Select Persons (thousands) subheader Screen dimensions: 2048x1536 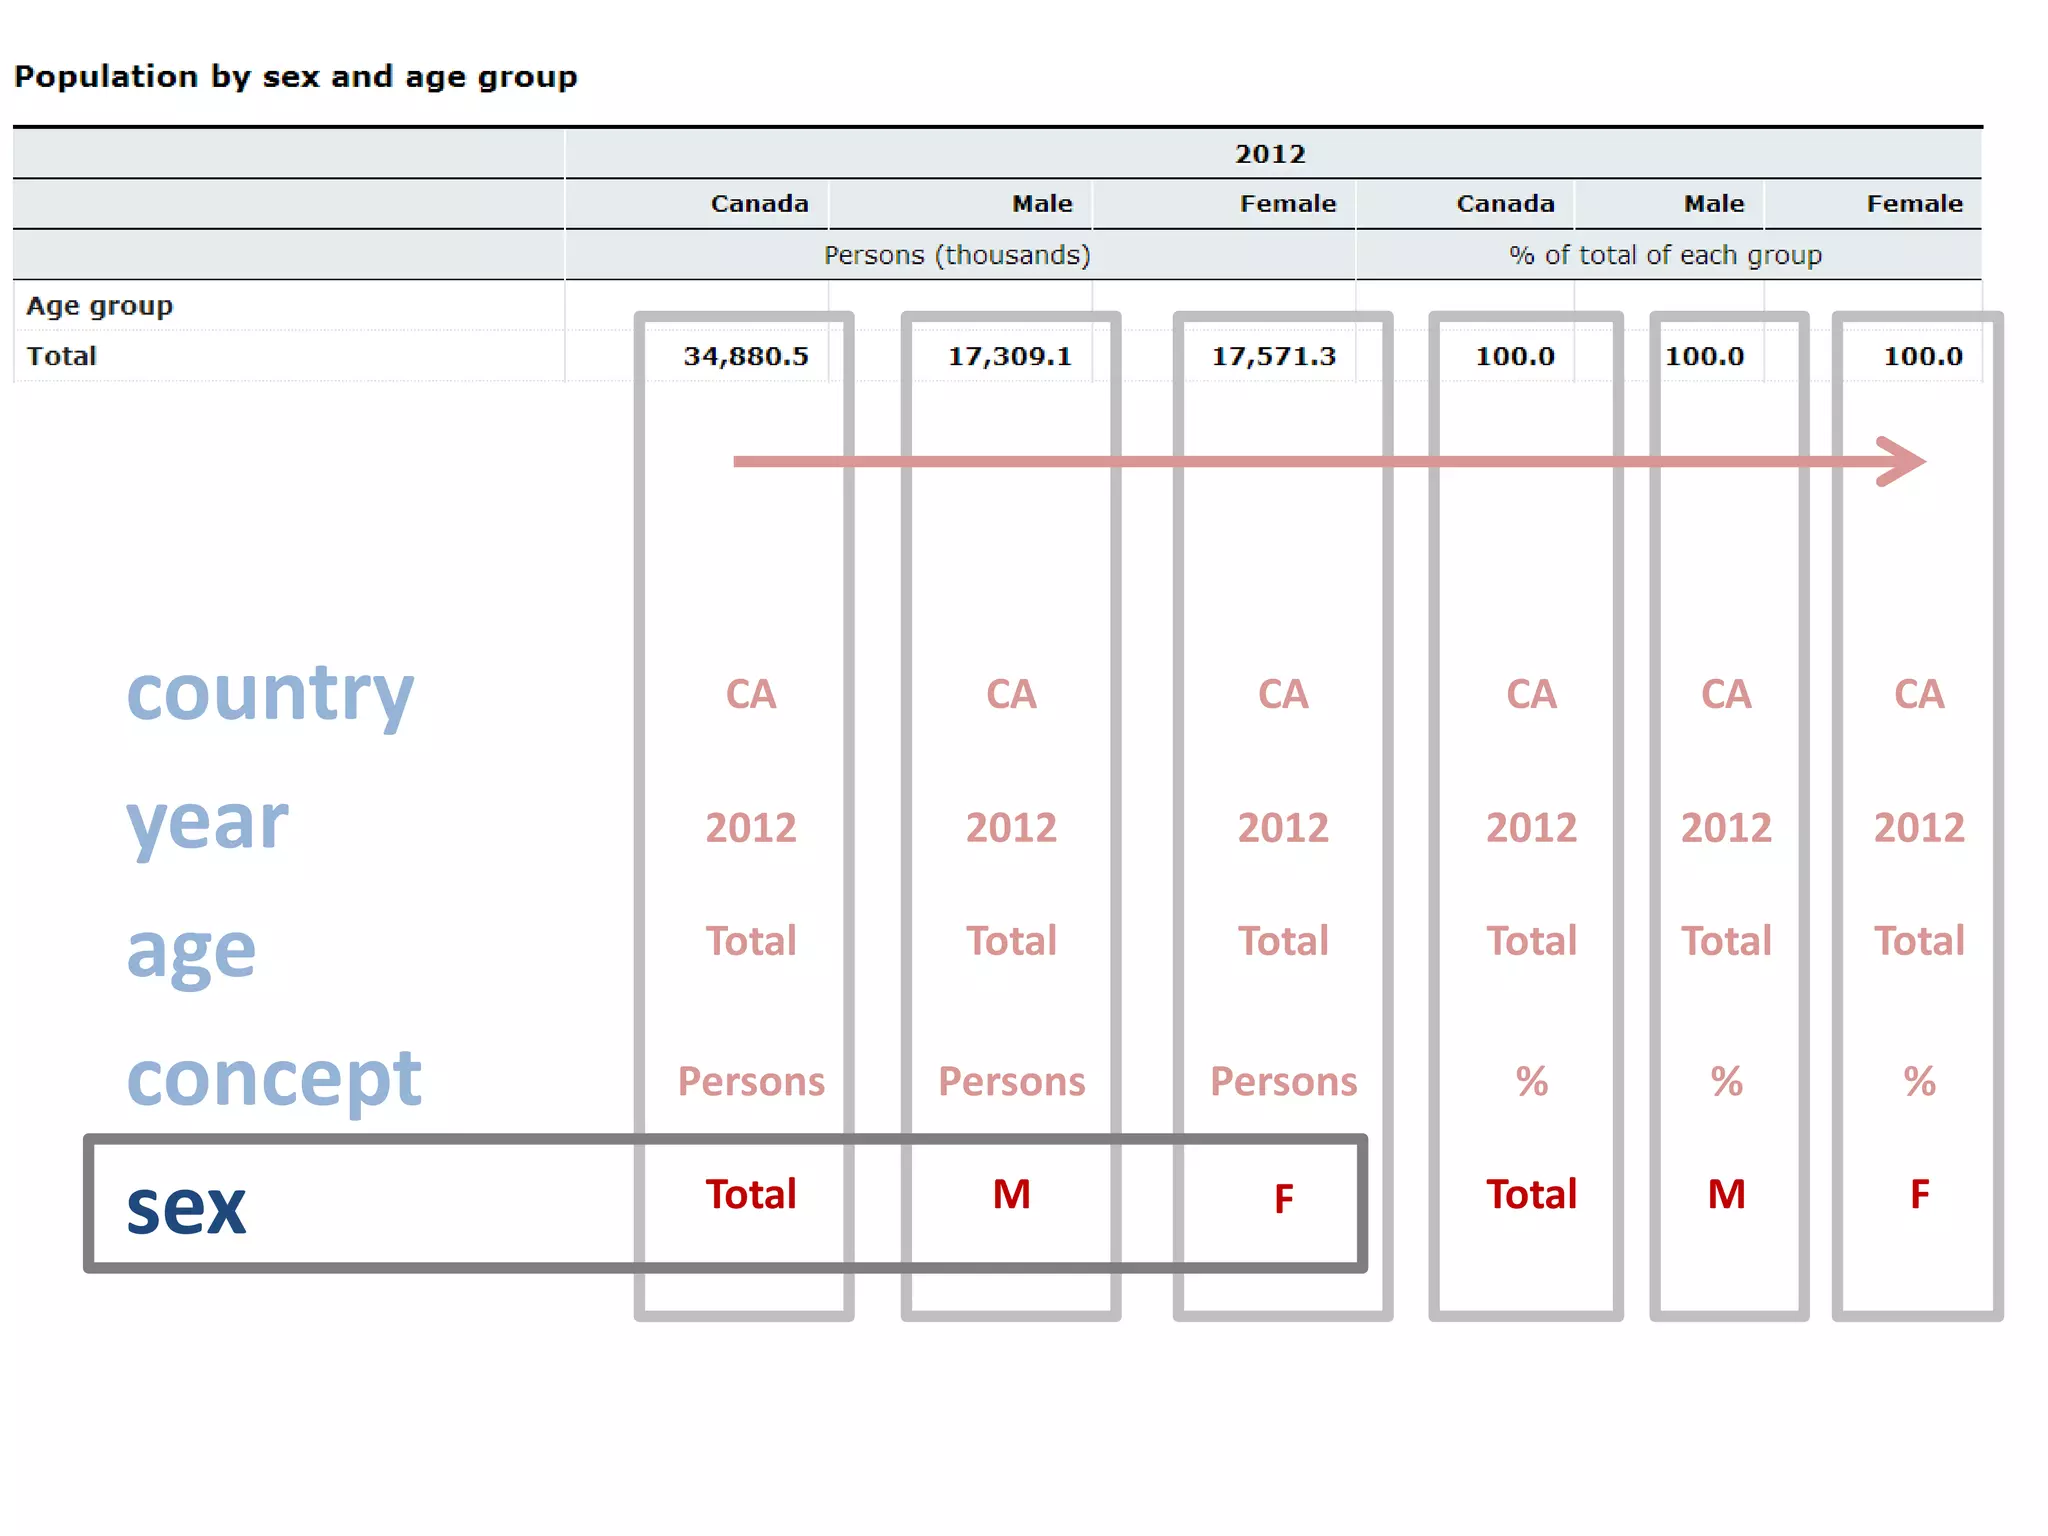[x=957, y=255]
